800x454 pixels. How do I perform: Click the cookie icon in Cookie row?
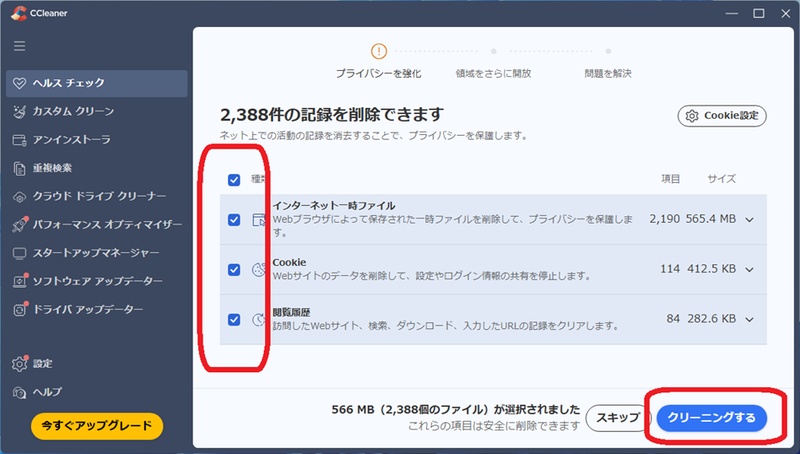[x=259, y=270]
